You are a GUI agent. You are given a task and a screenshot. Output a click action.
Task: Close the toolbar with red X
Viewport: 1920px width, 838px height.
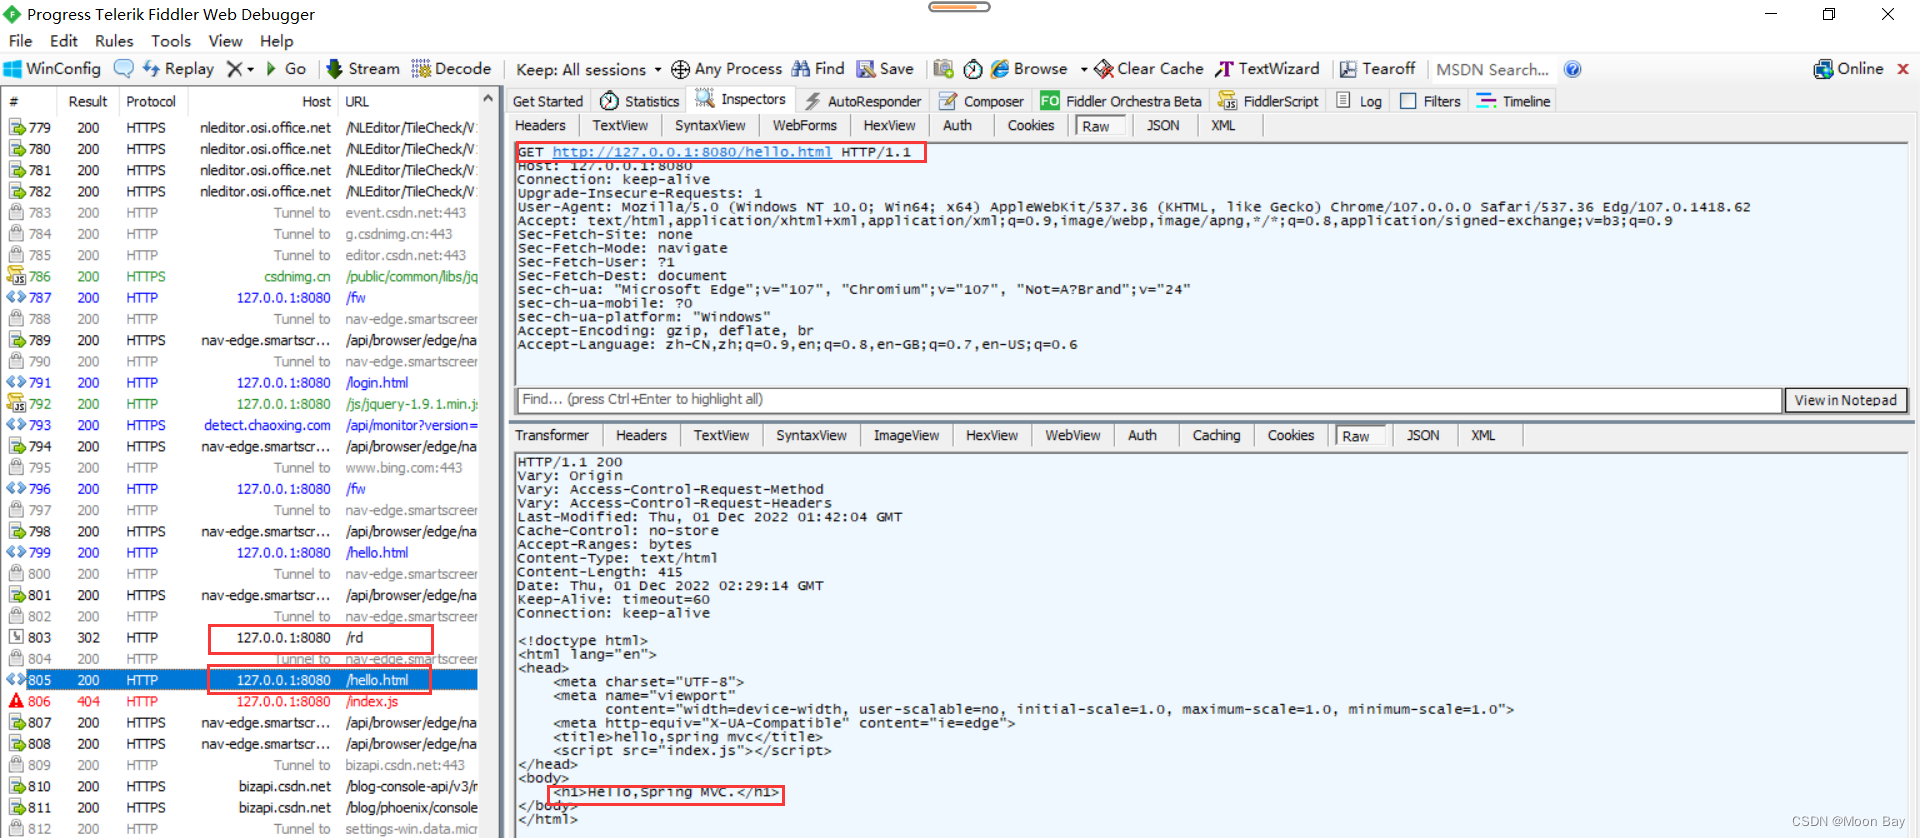(1903, 69)
